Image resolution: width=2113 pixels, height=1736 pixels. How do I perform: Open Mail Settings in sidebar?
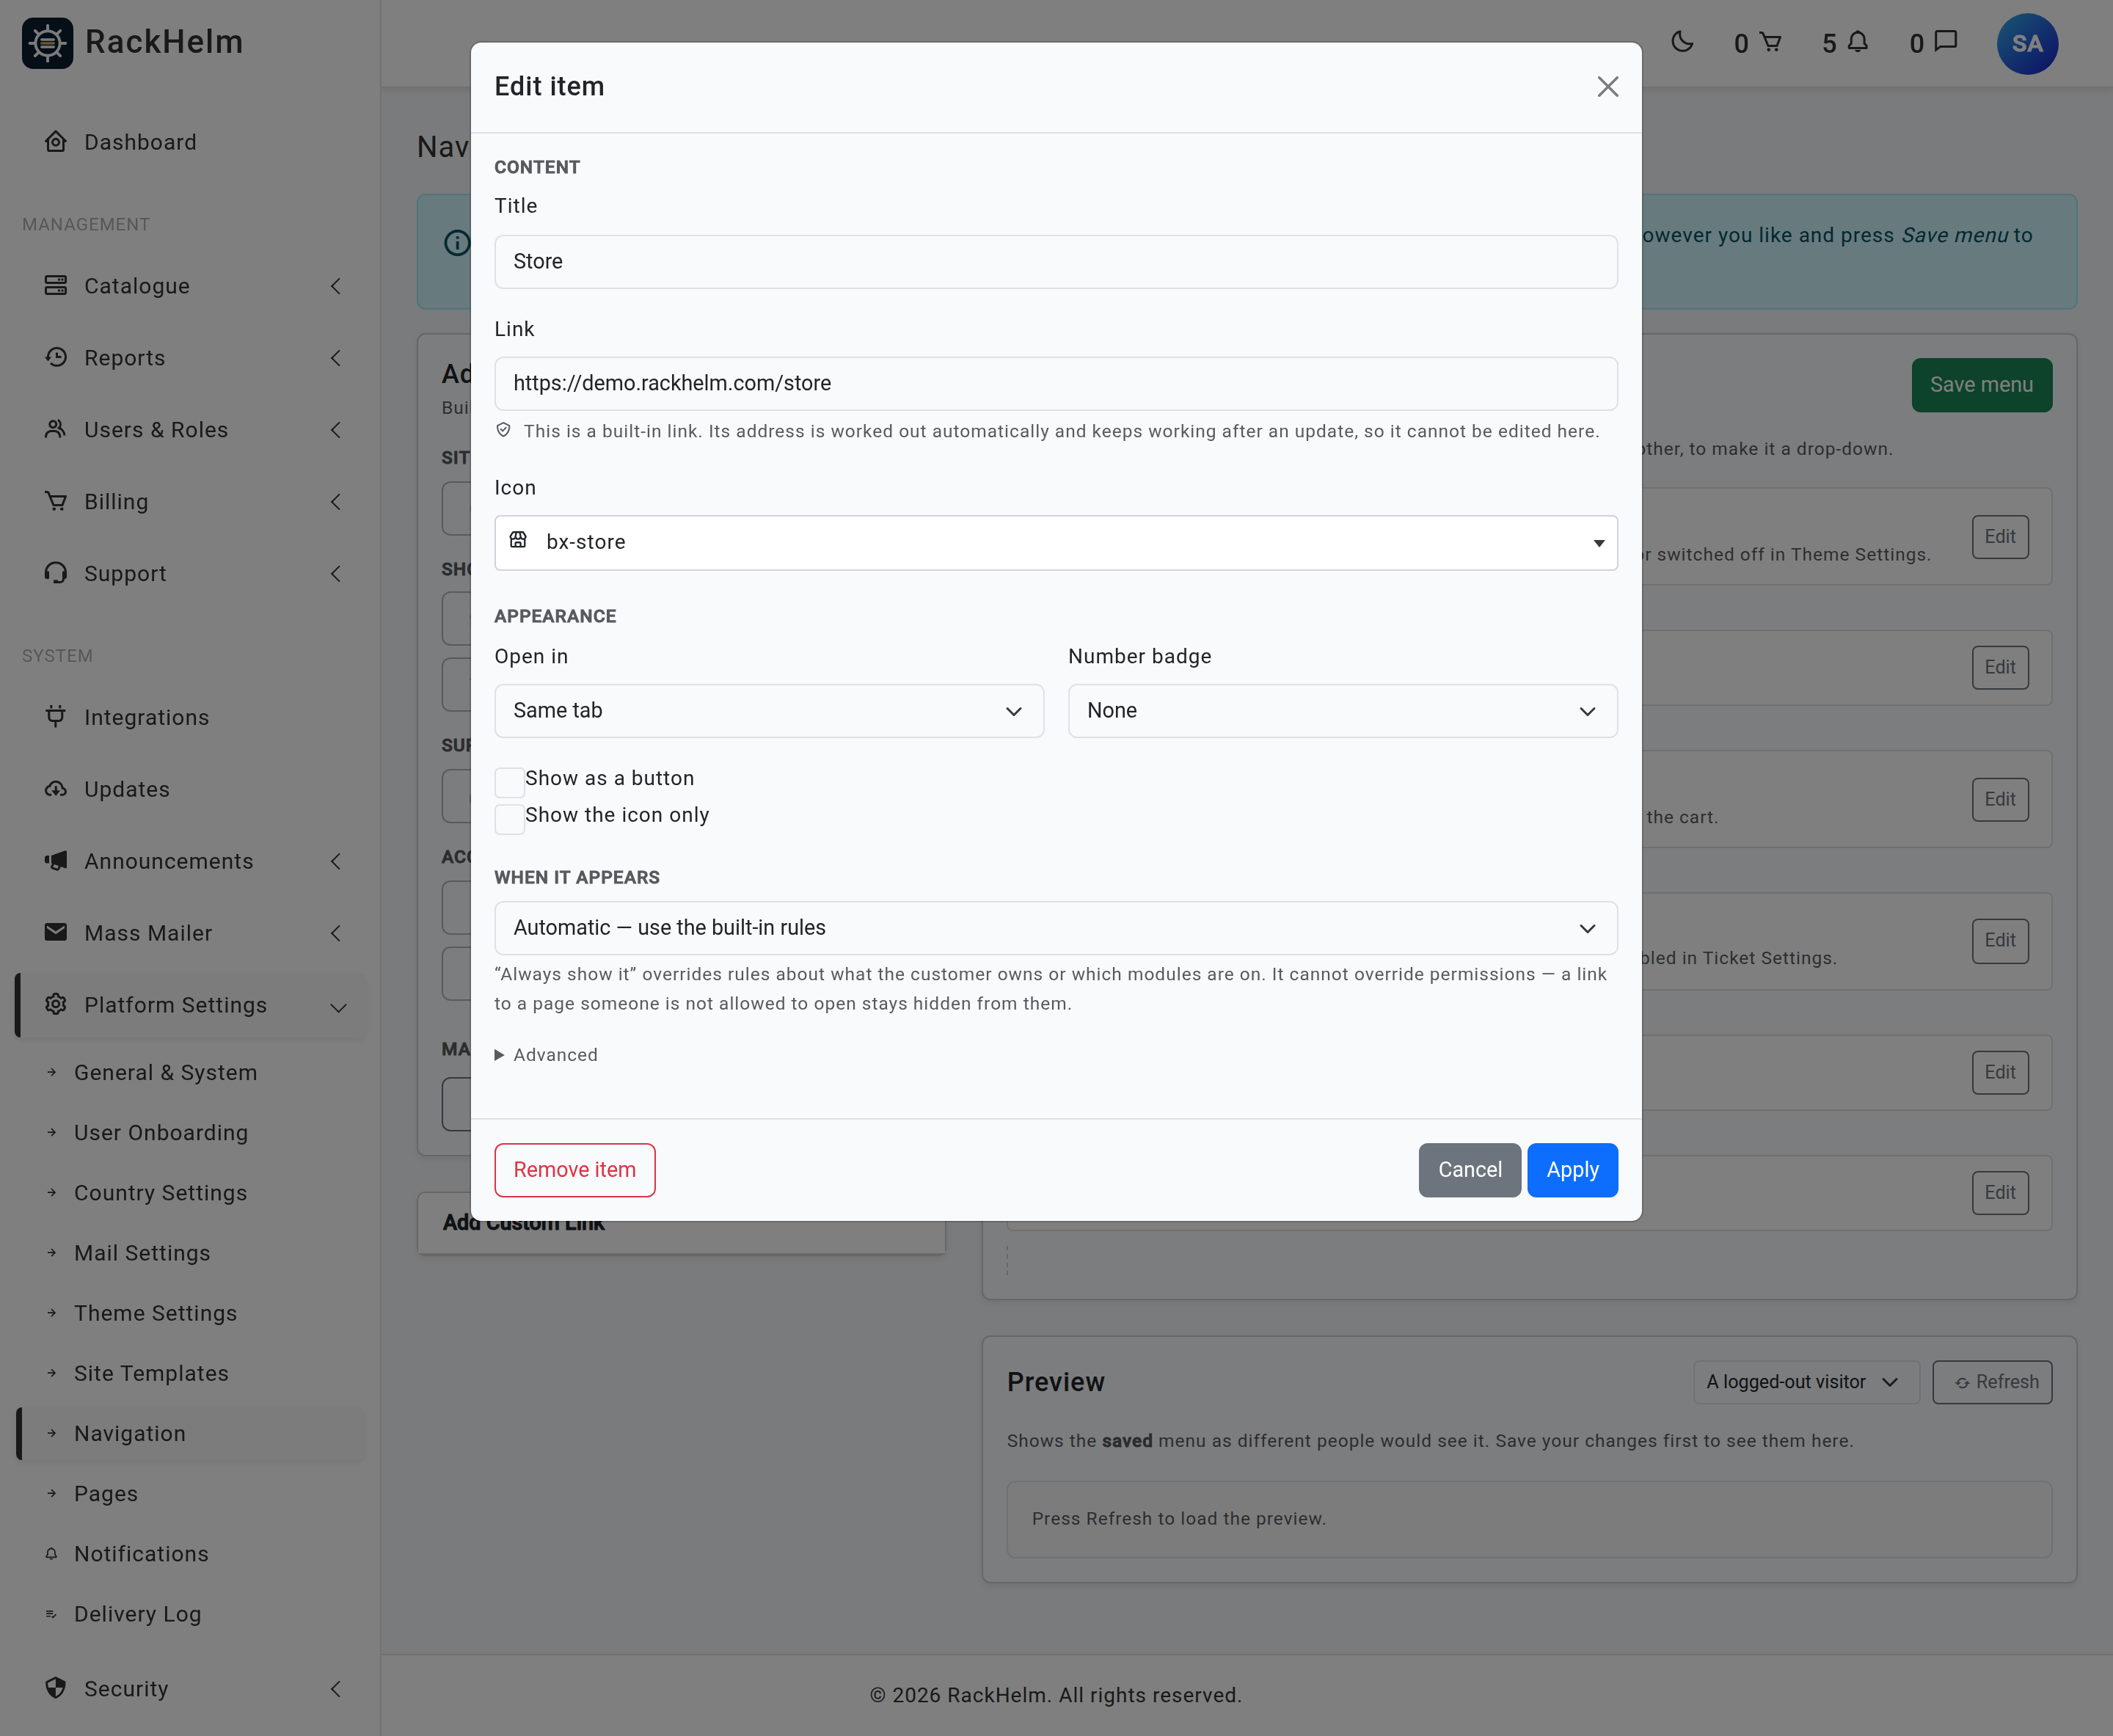(x=142, y=1253)
